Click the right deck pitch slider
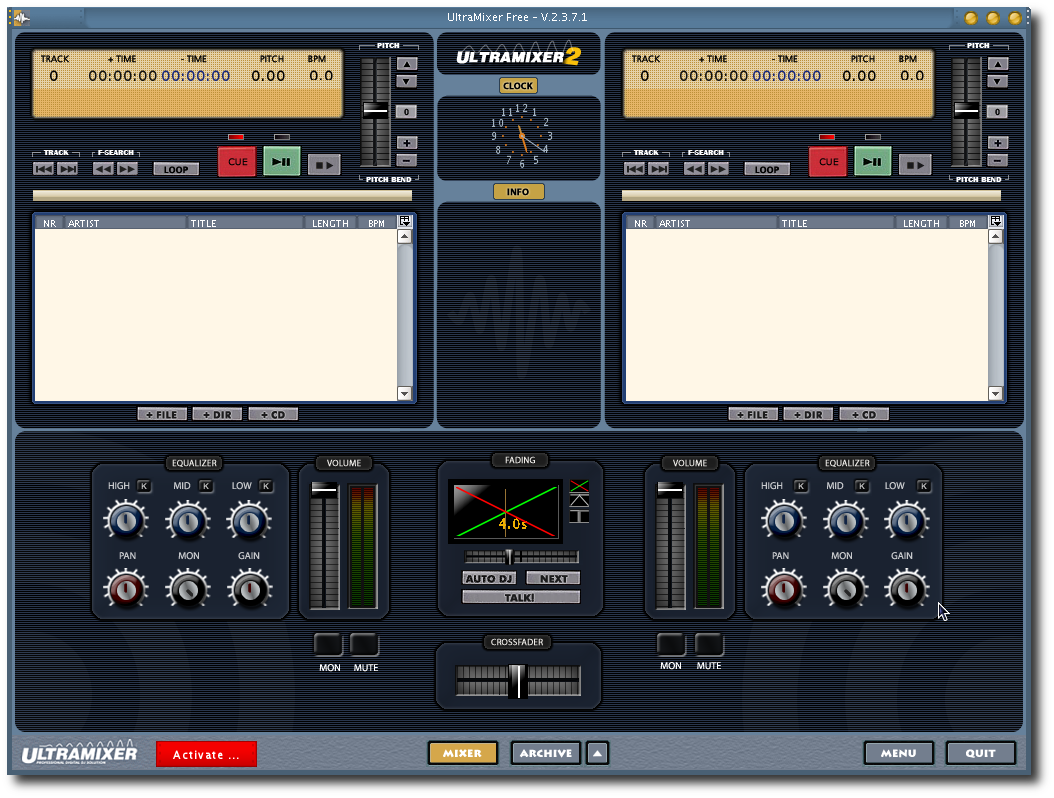The height and width of the screenshot is (798, 1054). pos(967,112)
